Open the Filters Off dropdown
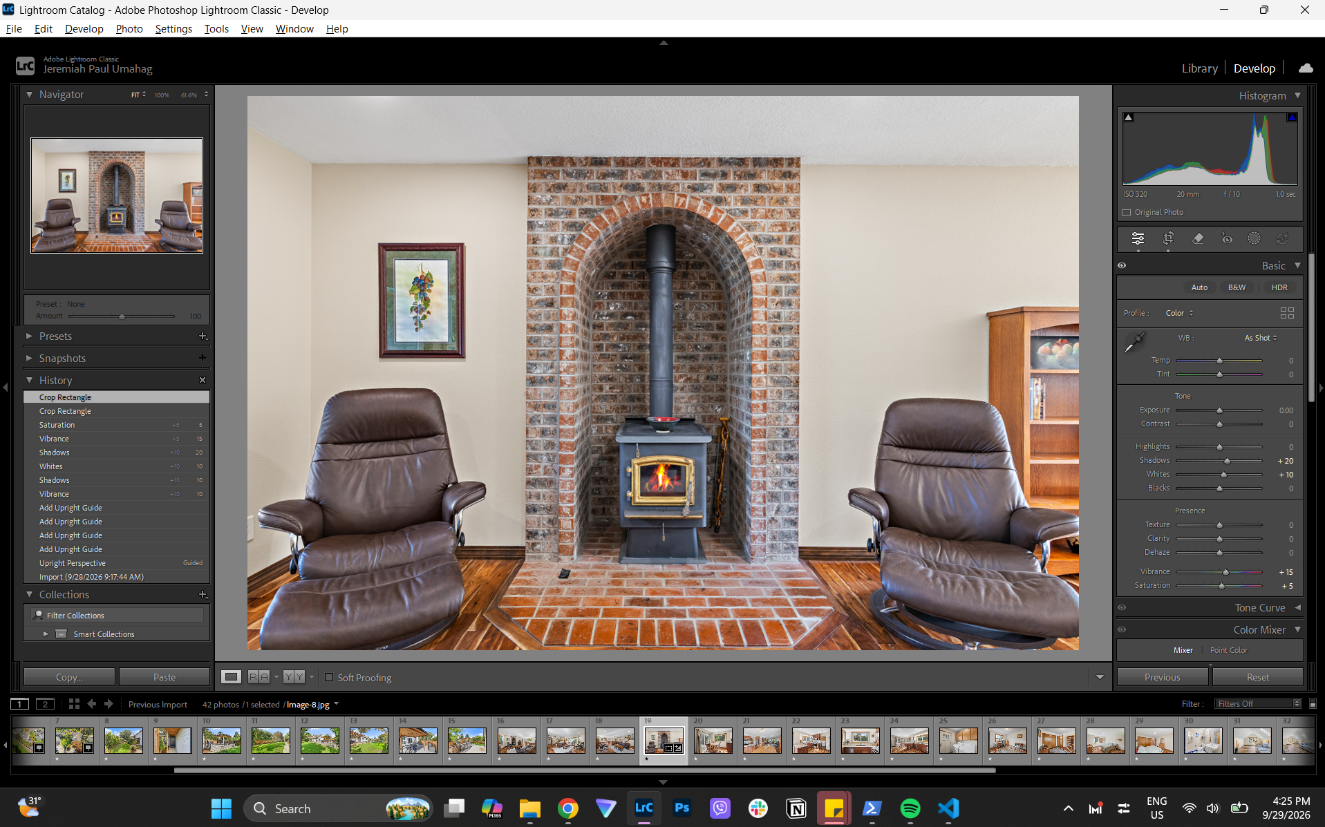 [x=1258, y=704]
